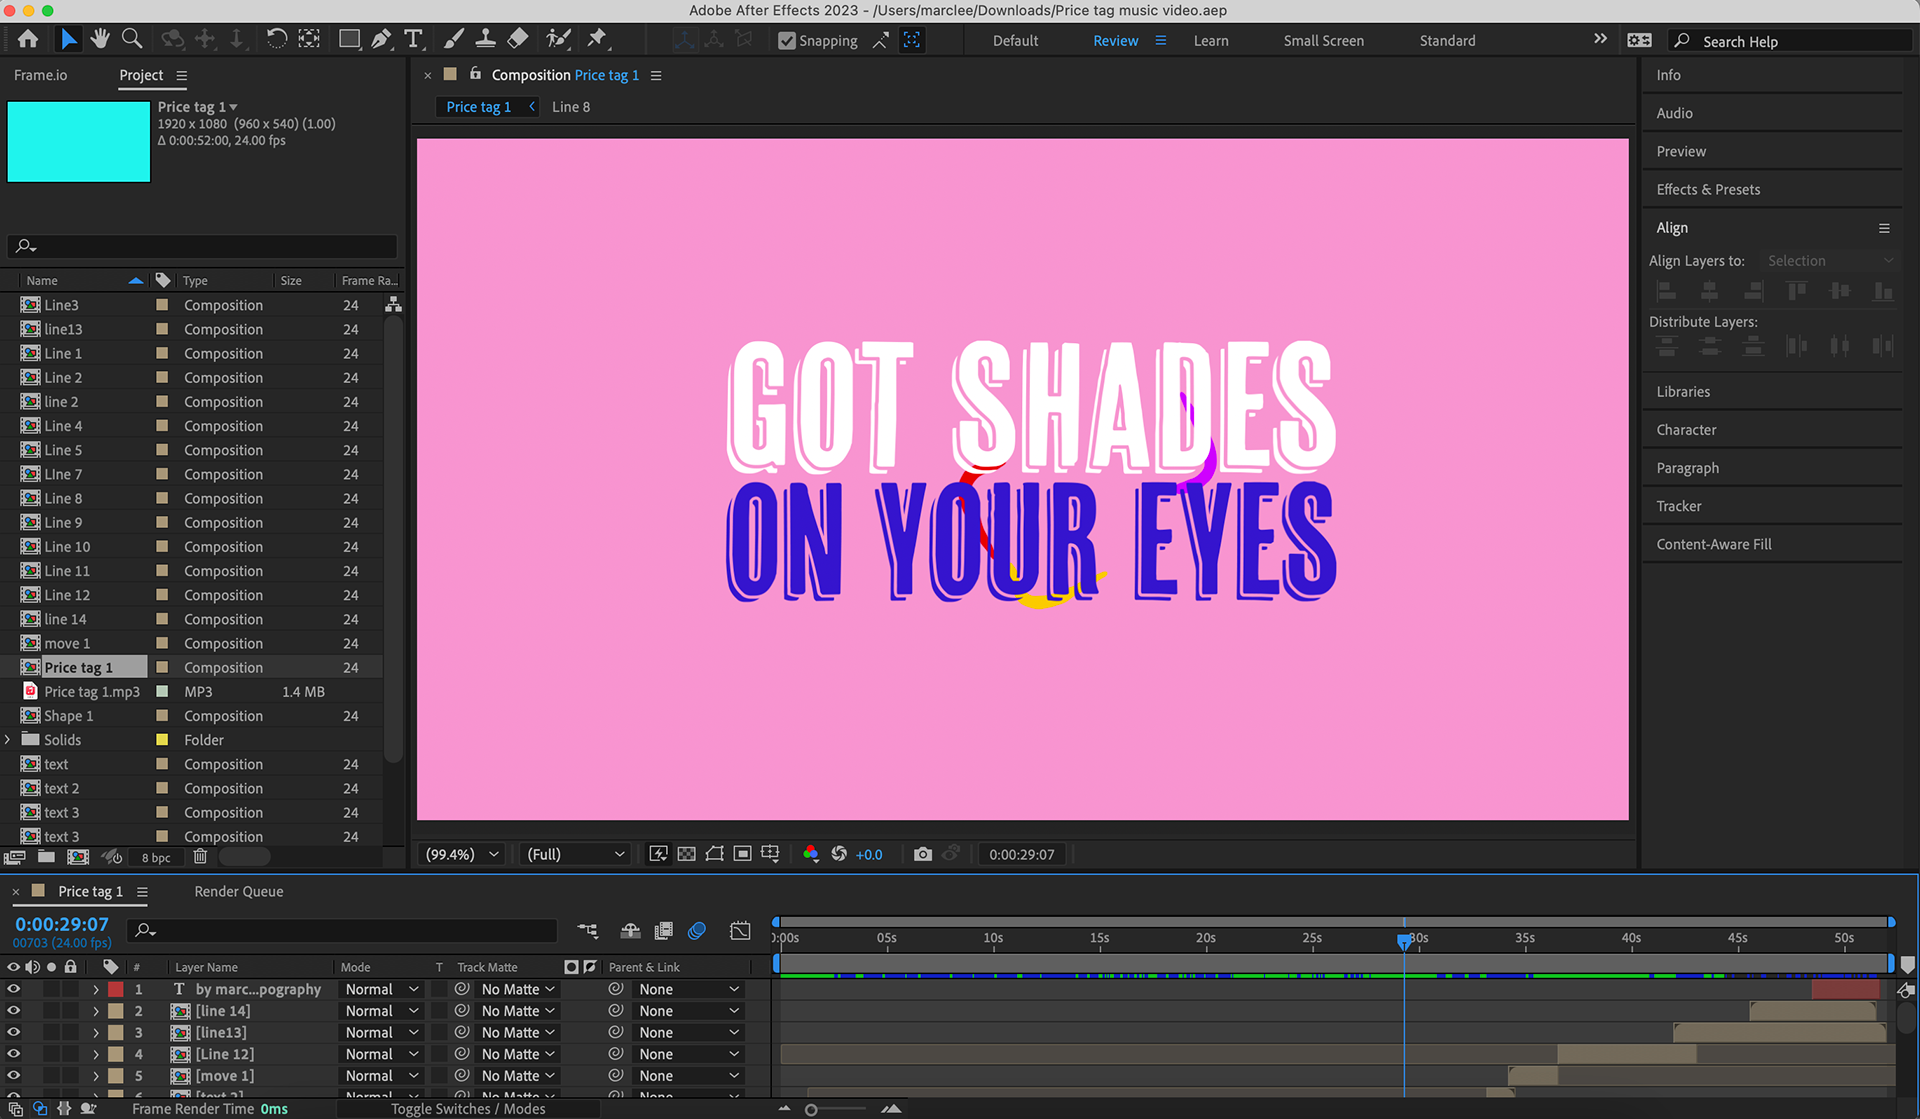Screen dimensions: 1920x1119
Task: Click current time 0:00:29:07 in viewer
Action: (1021, 854)
